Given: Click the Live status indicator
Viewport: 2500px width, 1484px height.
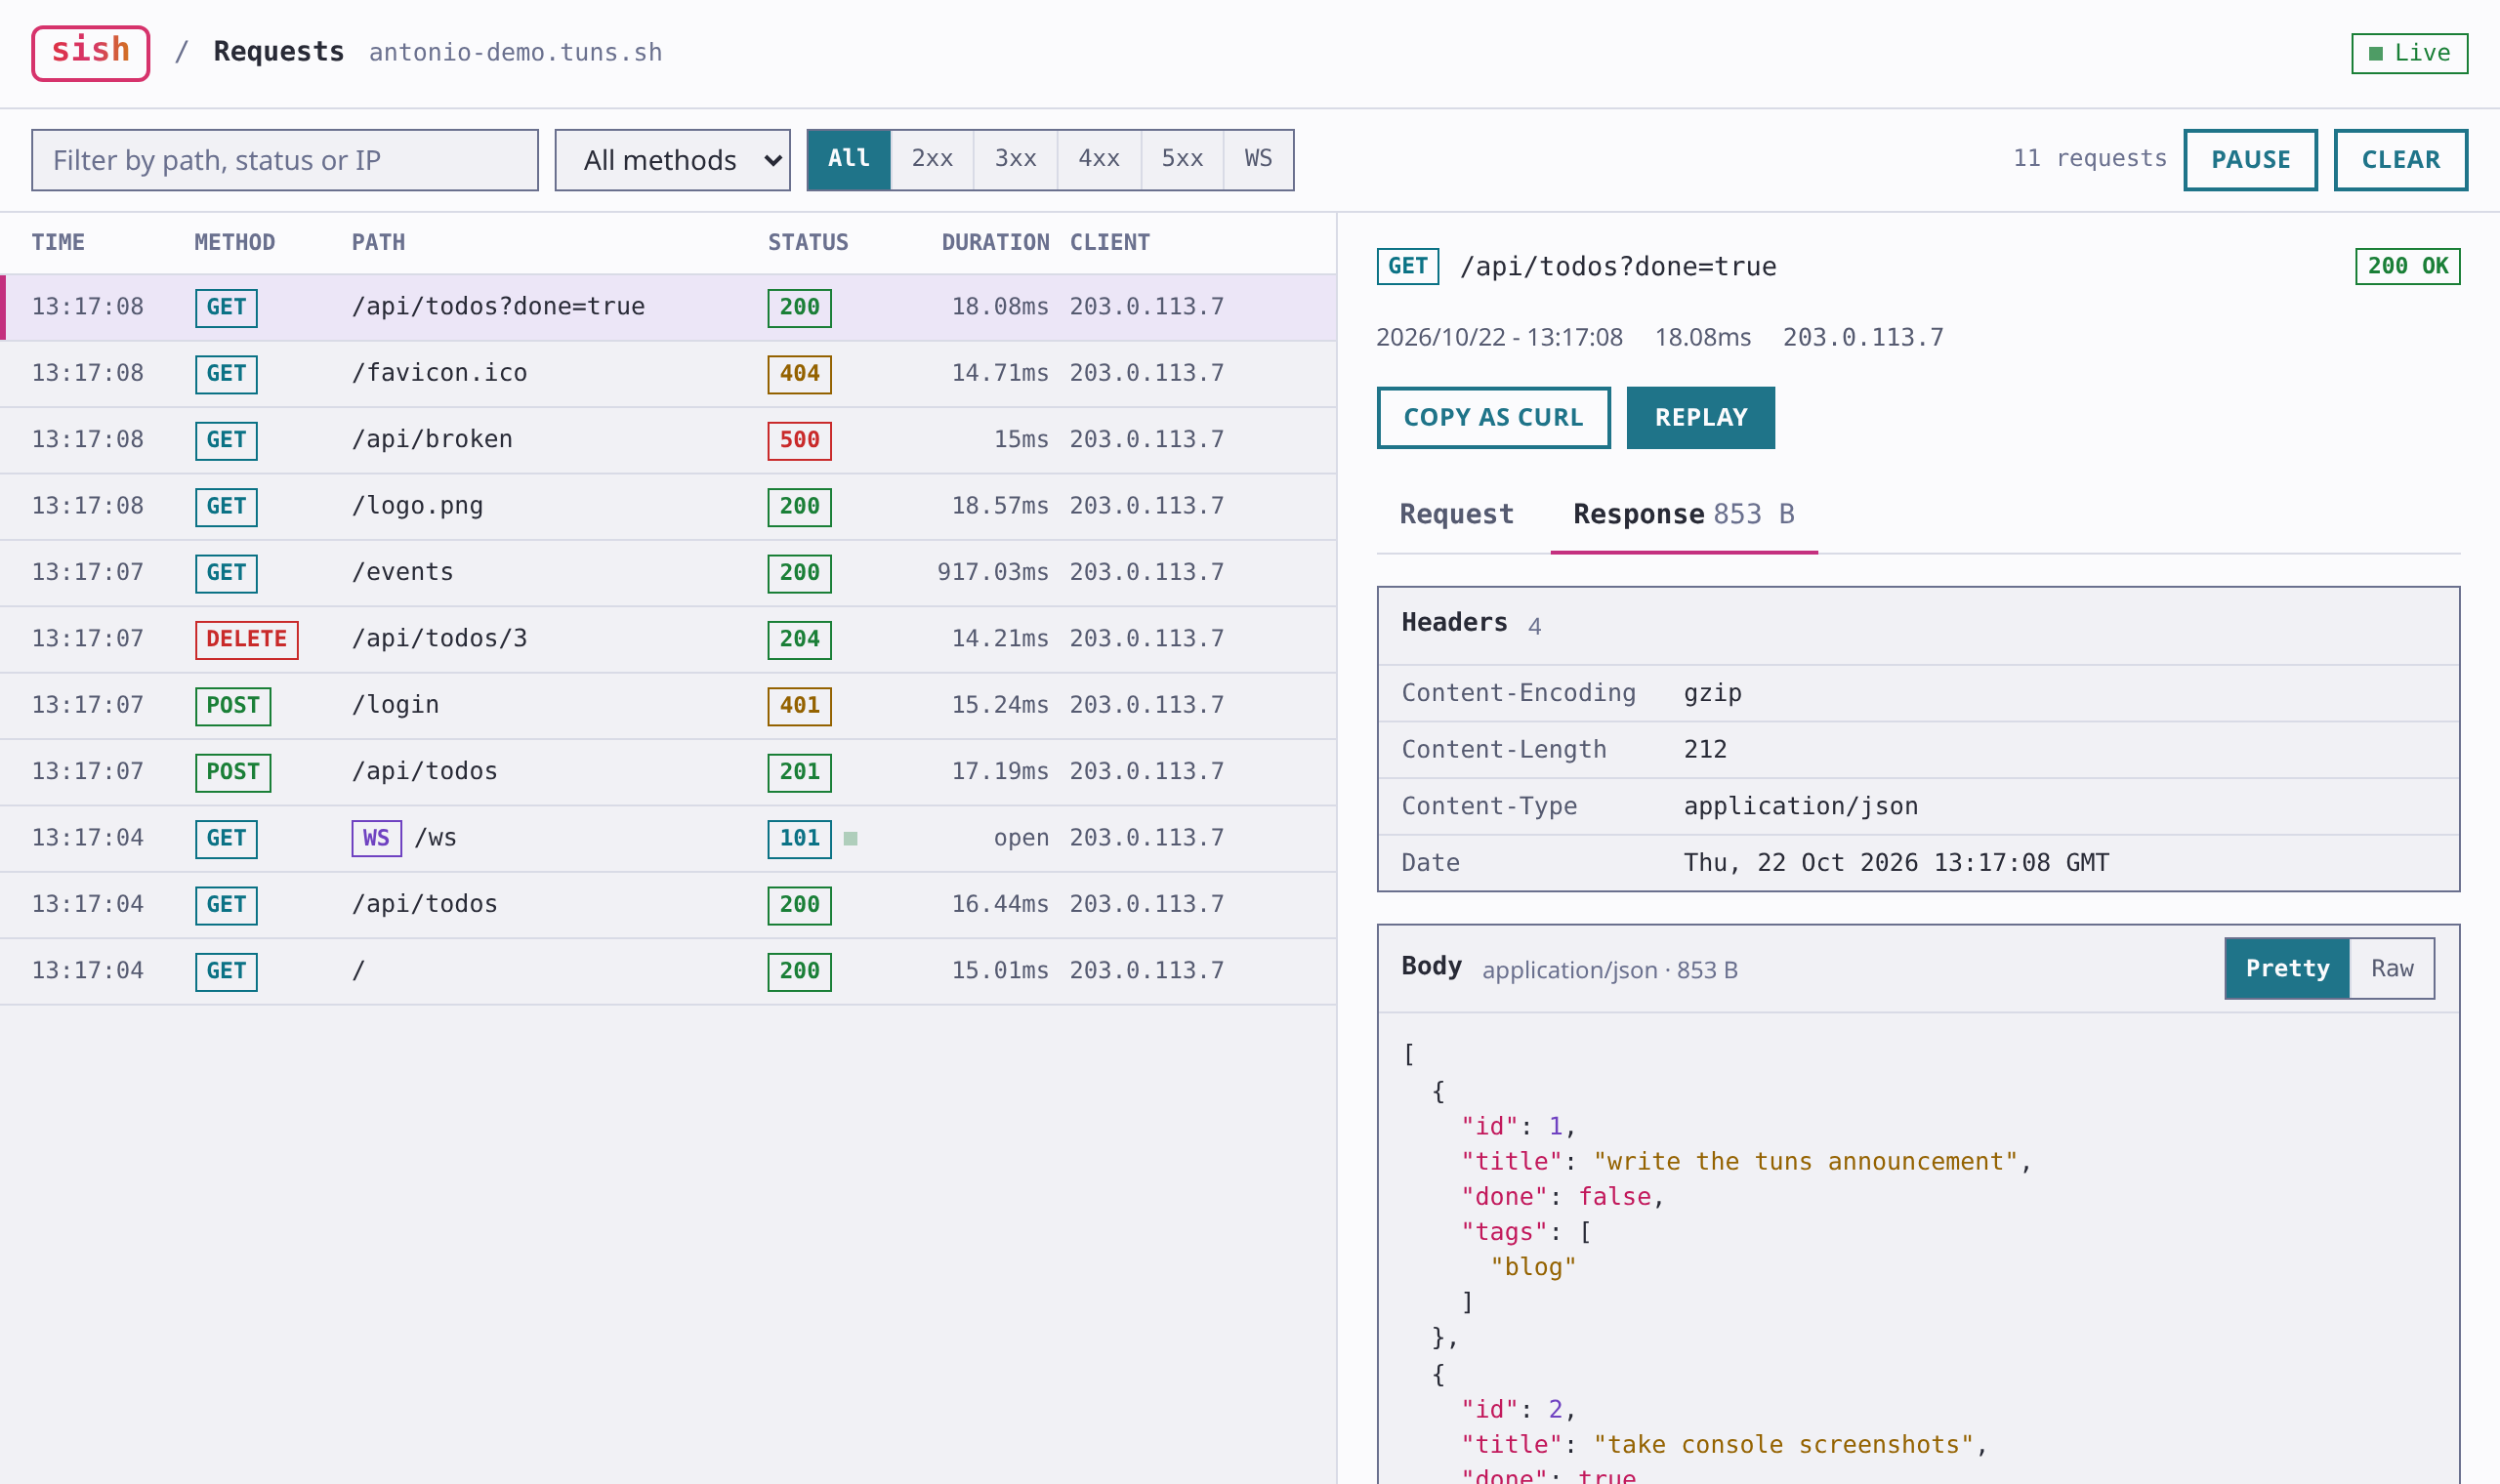Looking at the screenshot, I should (x=2409, y=53).
